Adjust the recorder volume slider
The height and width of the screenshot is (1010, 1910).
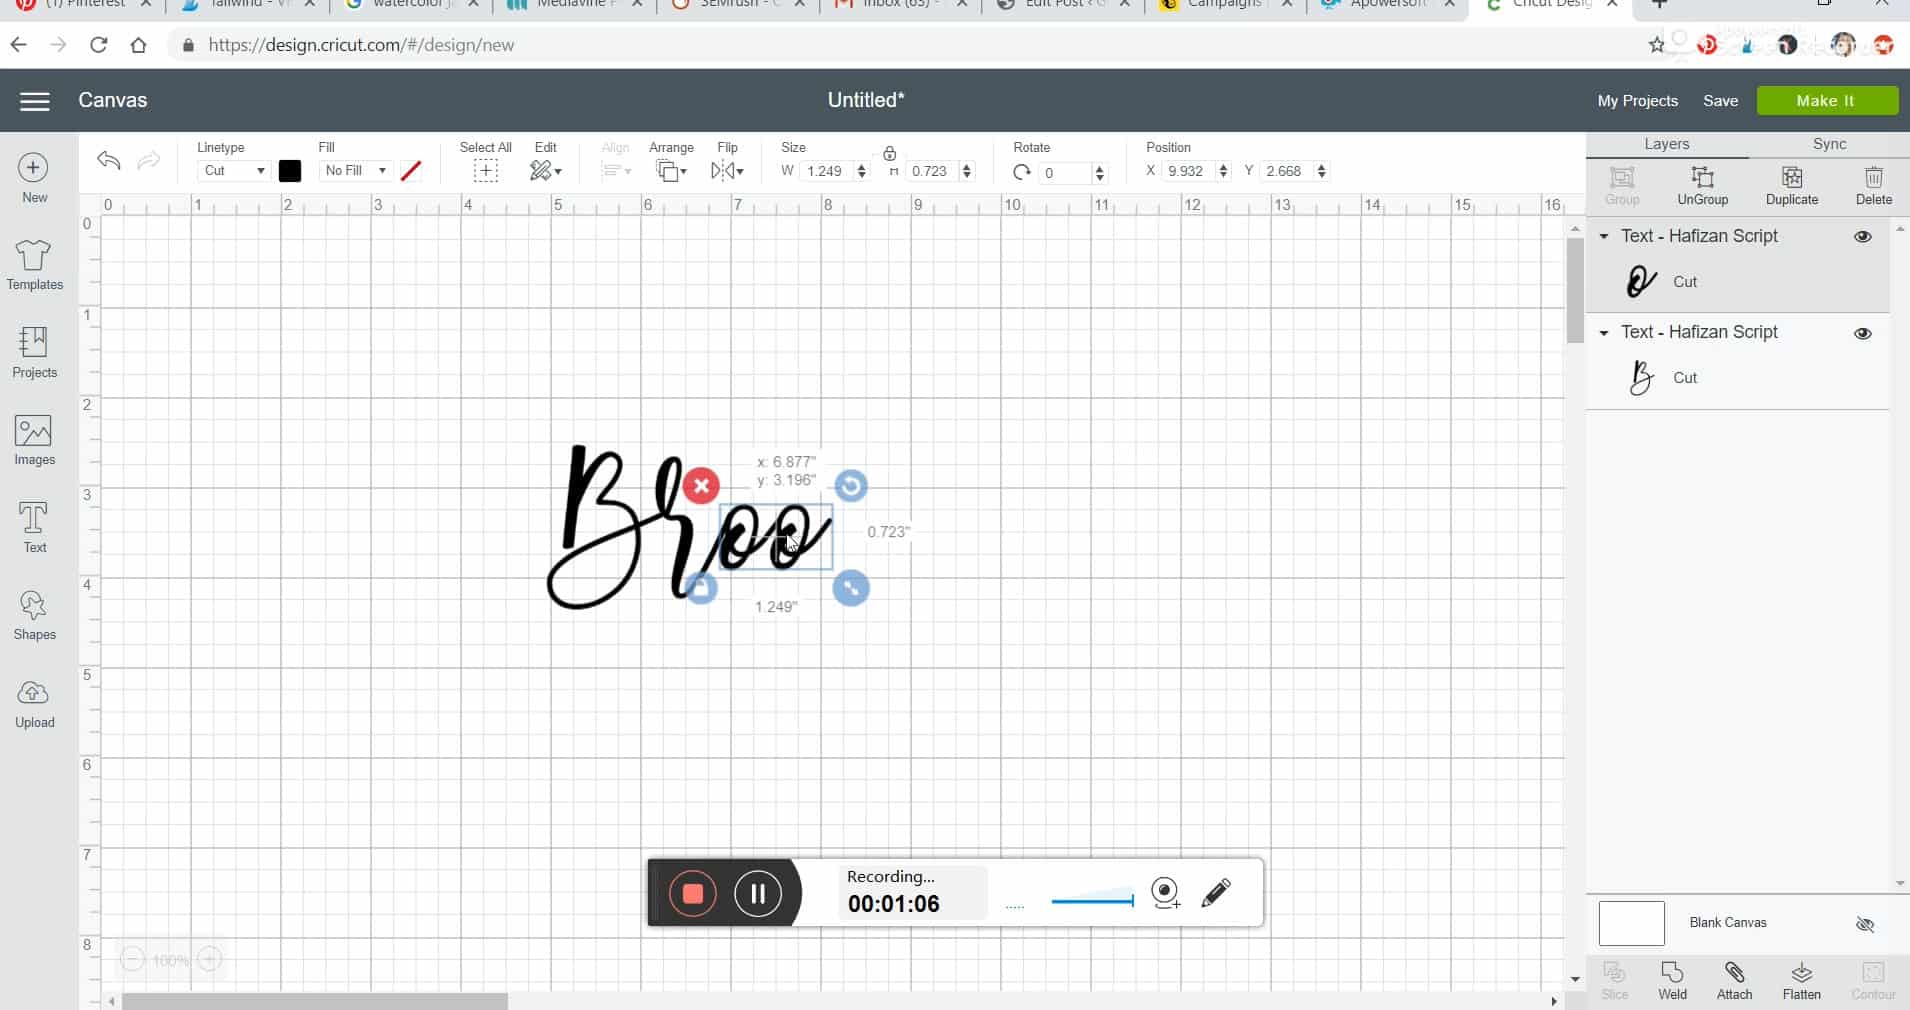(1092, 901)
